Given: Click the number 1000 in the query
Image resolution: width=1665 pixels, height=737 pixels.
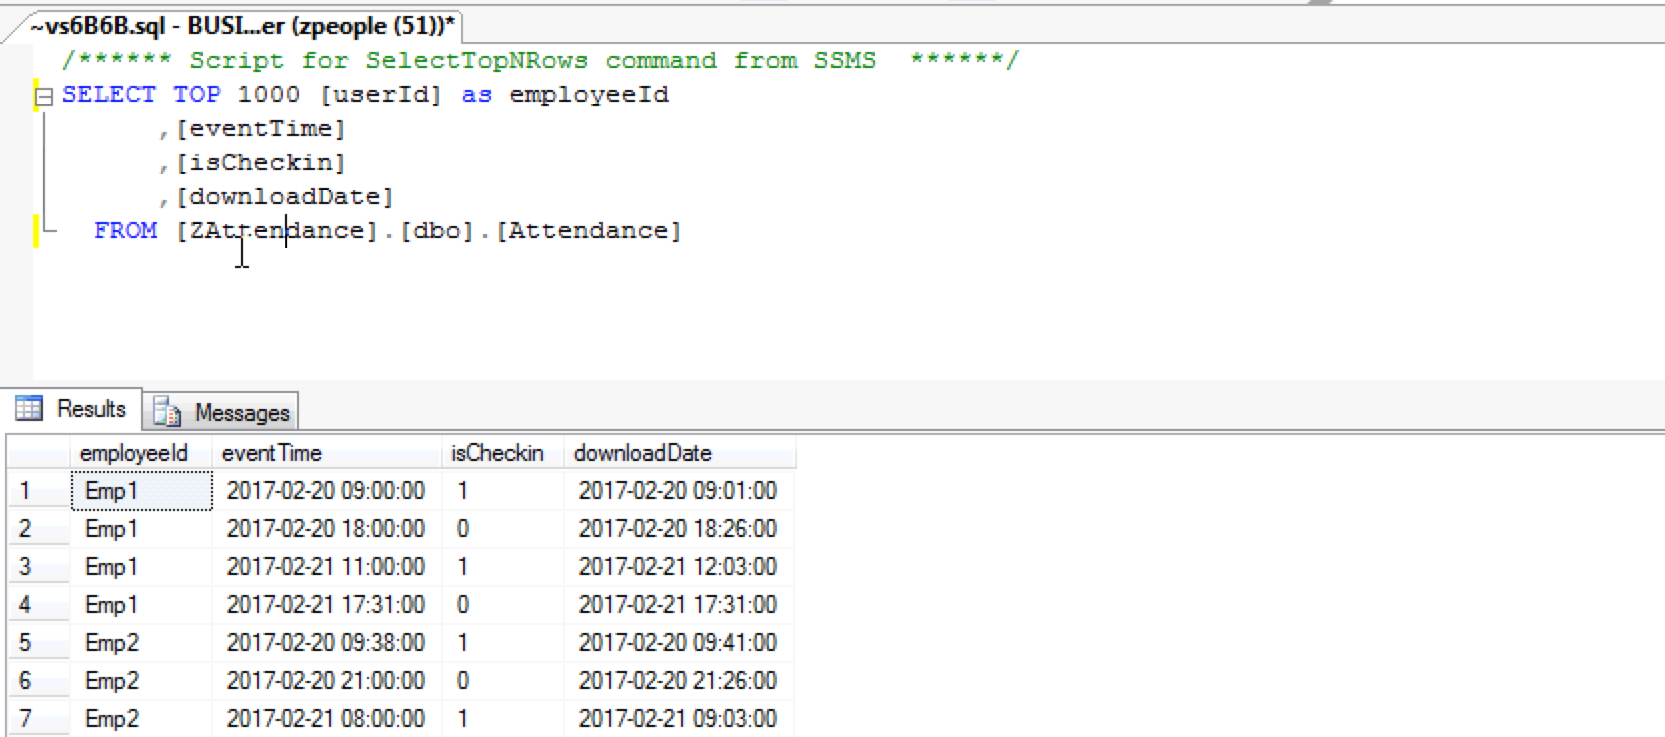Looking at the screenshot, I should click(x=269, y=95).
